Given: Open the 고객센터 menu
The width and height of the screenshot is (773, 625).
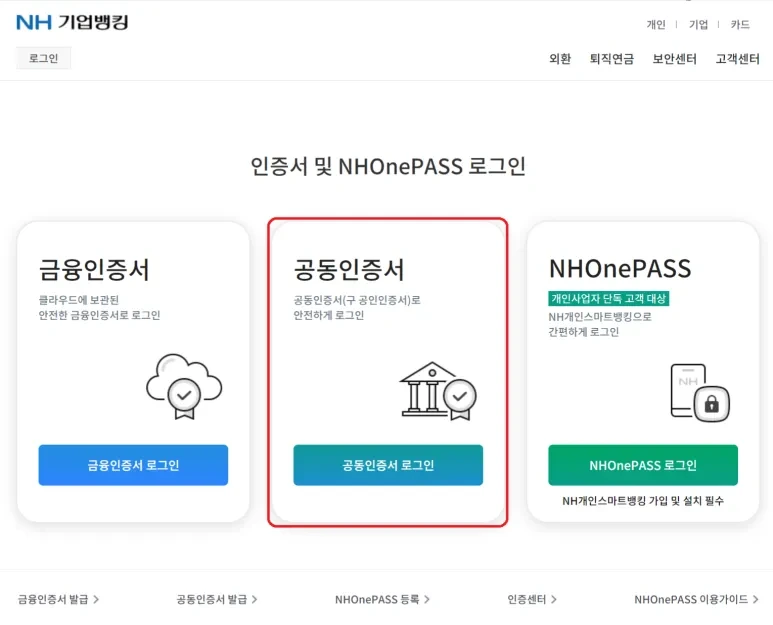Looking at the screenshot, I should pos(738,59).
